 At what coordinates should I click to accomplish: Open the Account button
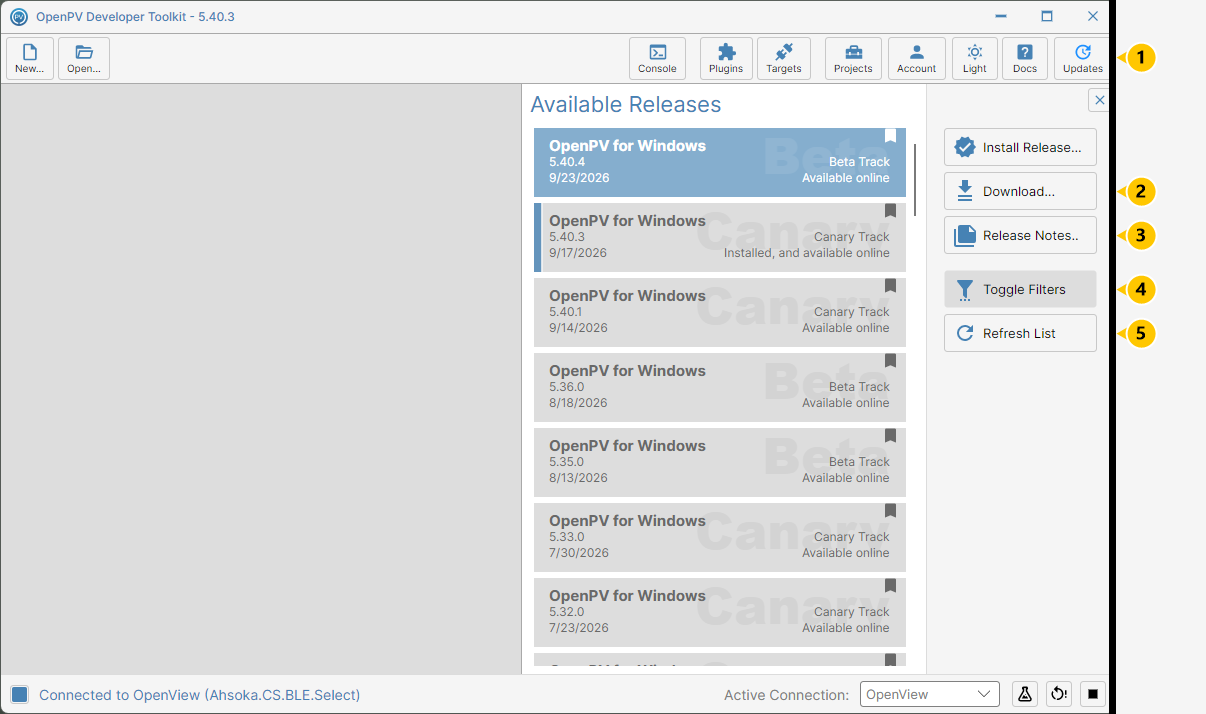pos(916,58)
